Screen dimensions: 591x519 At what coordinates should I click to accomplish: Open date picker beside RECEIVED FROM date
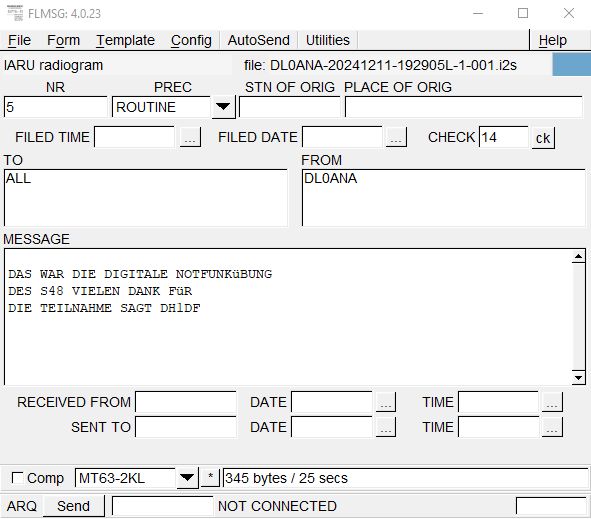click(x=386, y=402)
